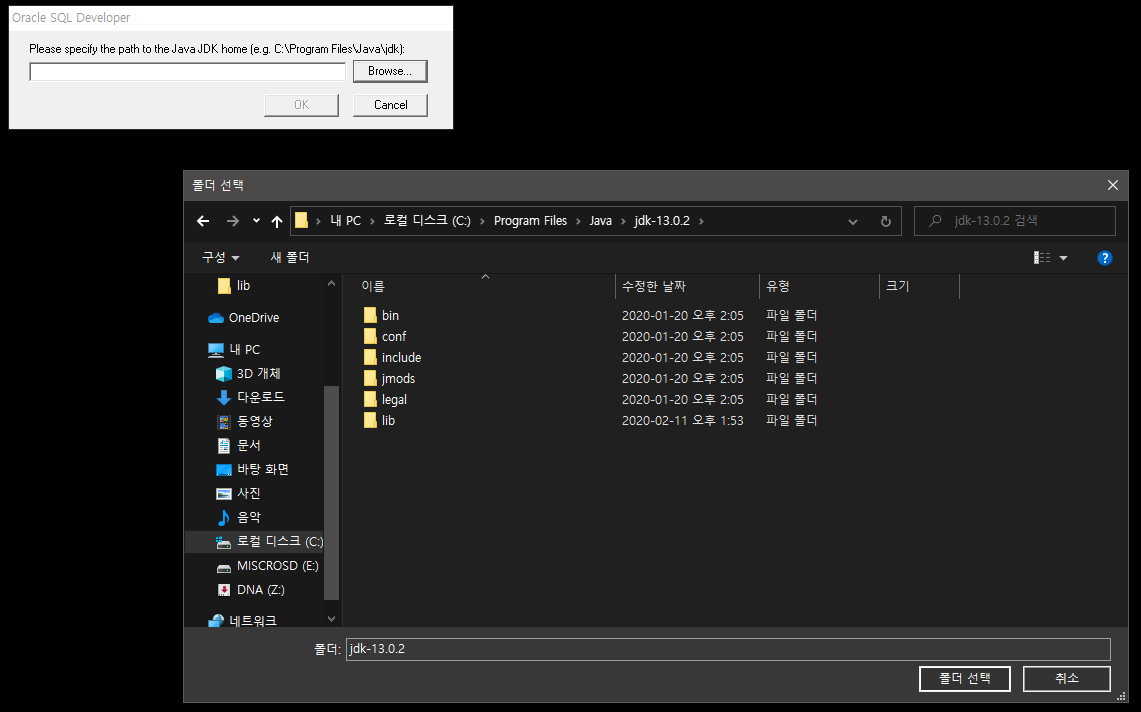Image resolution: width=1141 pixels, height=712 pixels.
Task: Close the 폴더 선택 dialog
Action: point(1113,186)
